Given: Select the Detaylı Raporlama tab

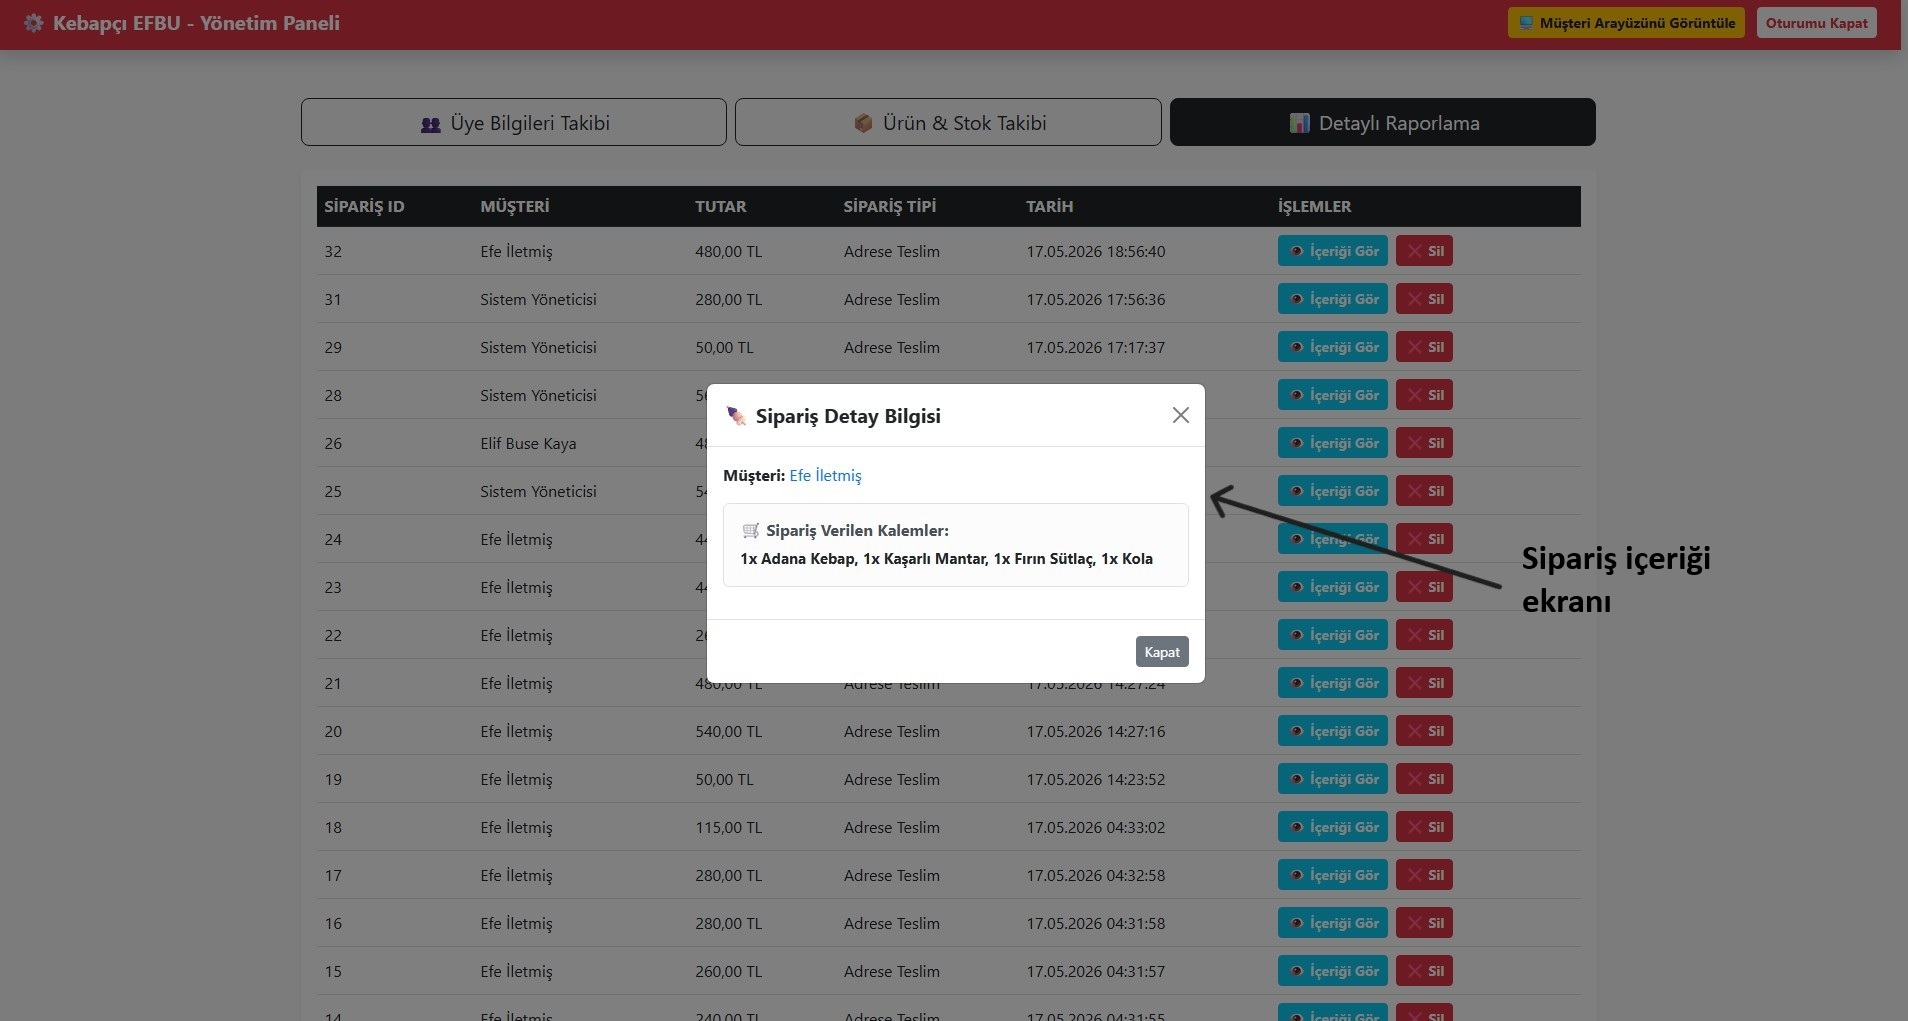Looking at the screenshot, I should point(1383,123).
